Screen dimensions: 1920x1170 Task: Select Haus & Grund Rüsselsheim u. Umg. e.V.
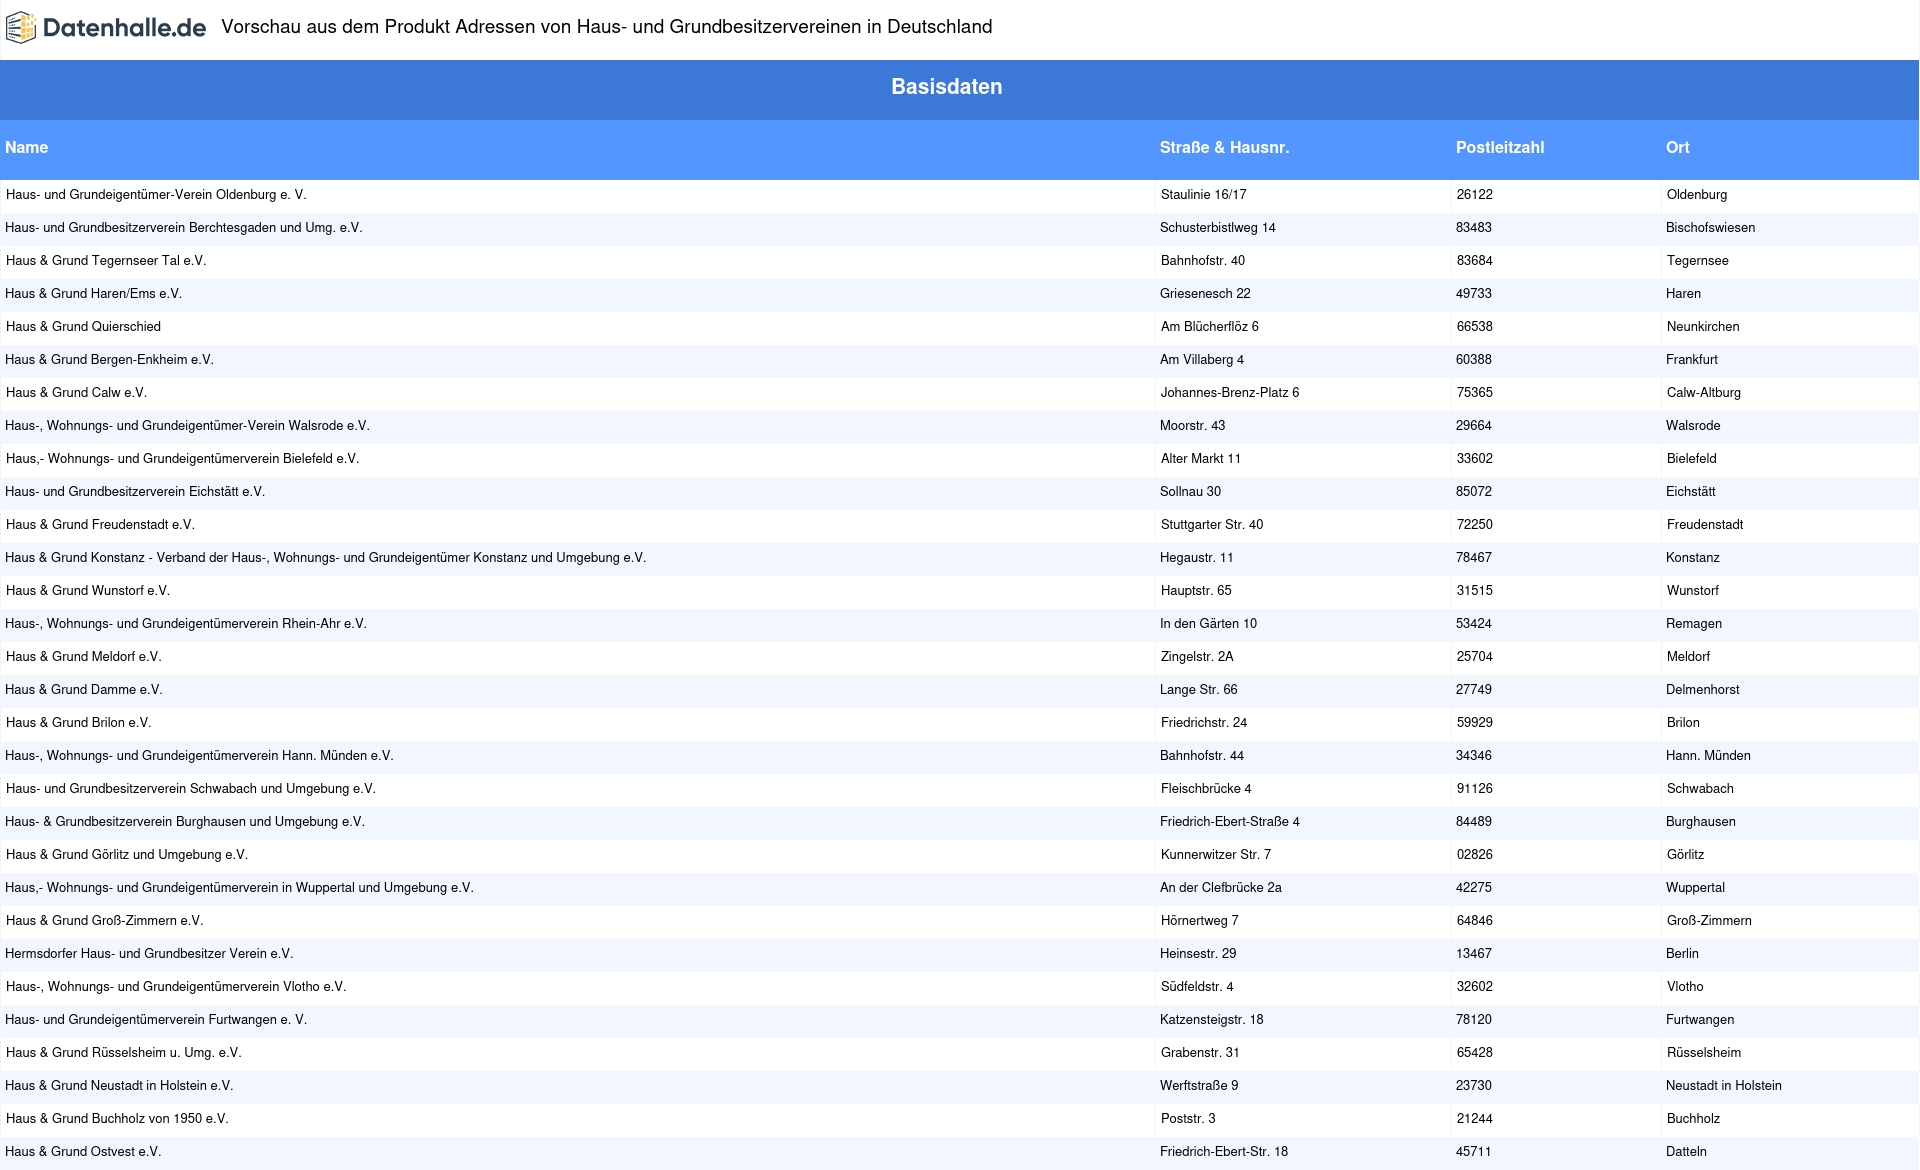(x=124, y=1053)
